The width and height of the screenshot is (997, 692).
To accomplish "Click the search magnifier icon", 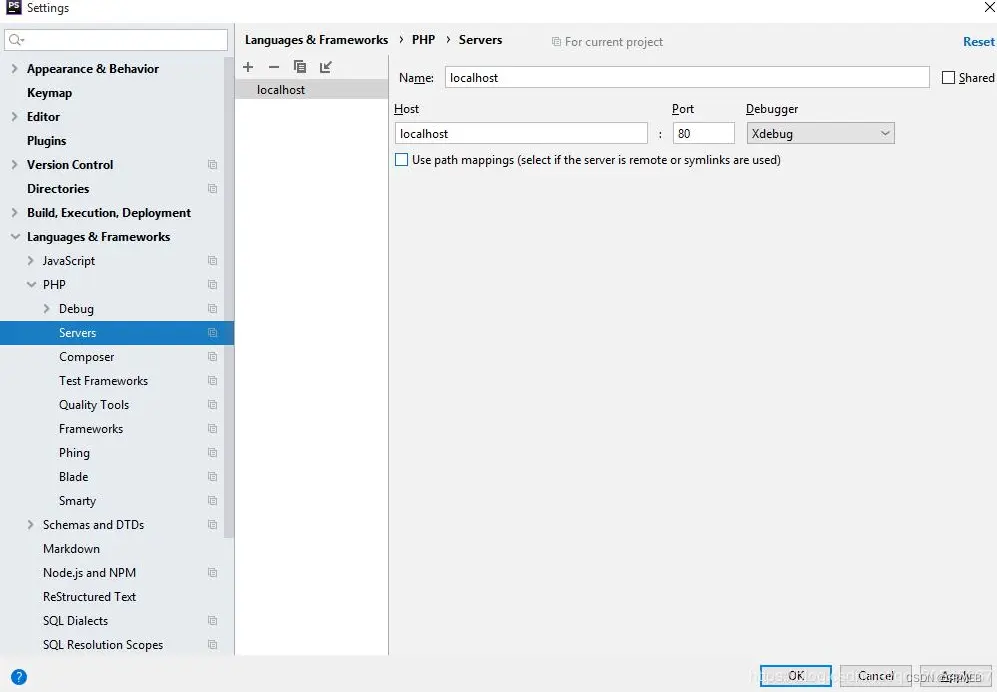I will point(16,40).
